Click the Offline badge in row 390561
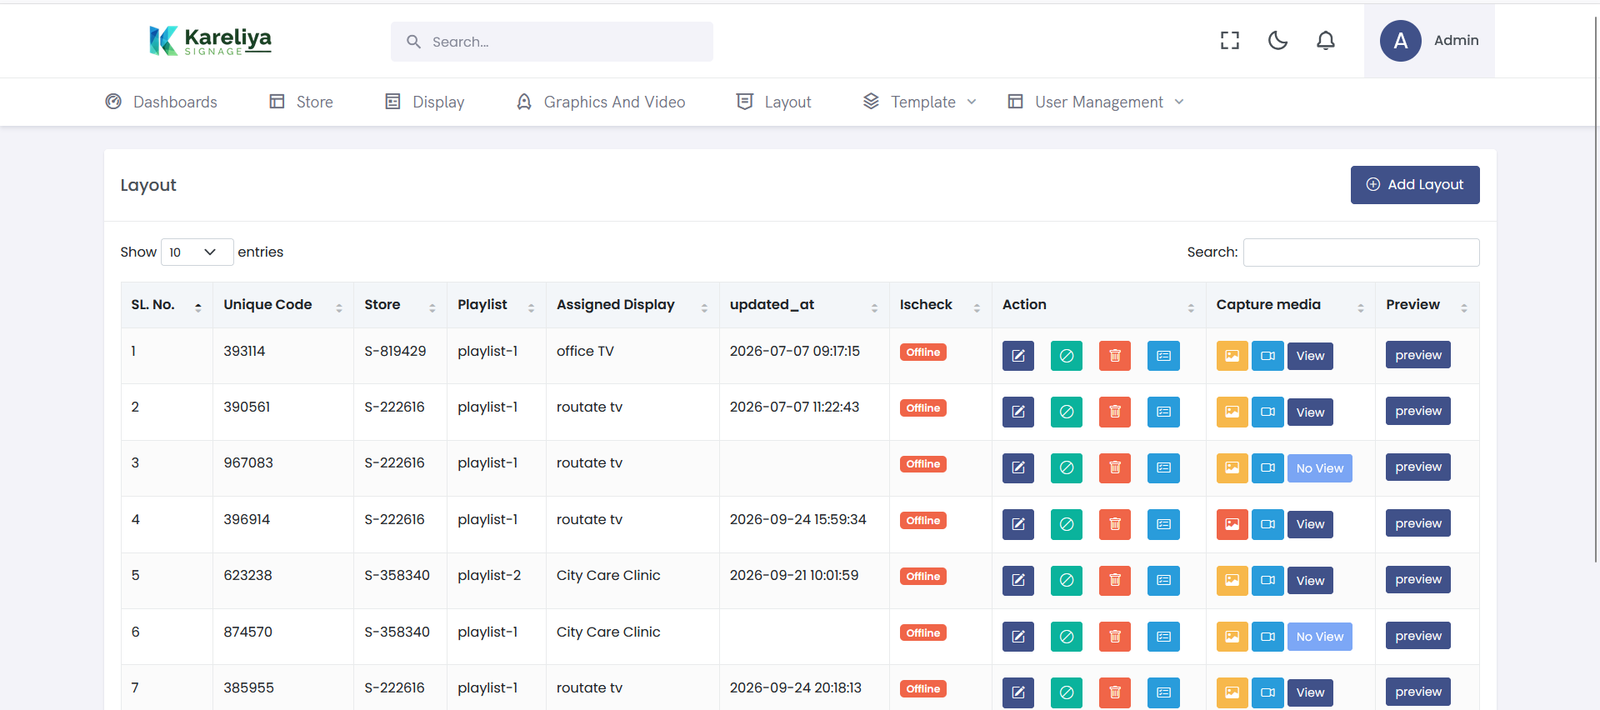This screenshot has width=1600, height=710. click(x=923, y=408)
